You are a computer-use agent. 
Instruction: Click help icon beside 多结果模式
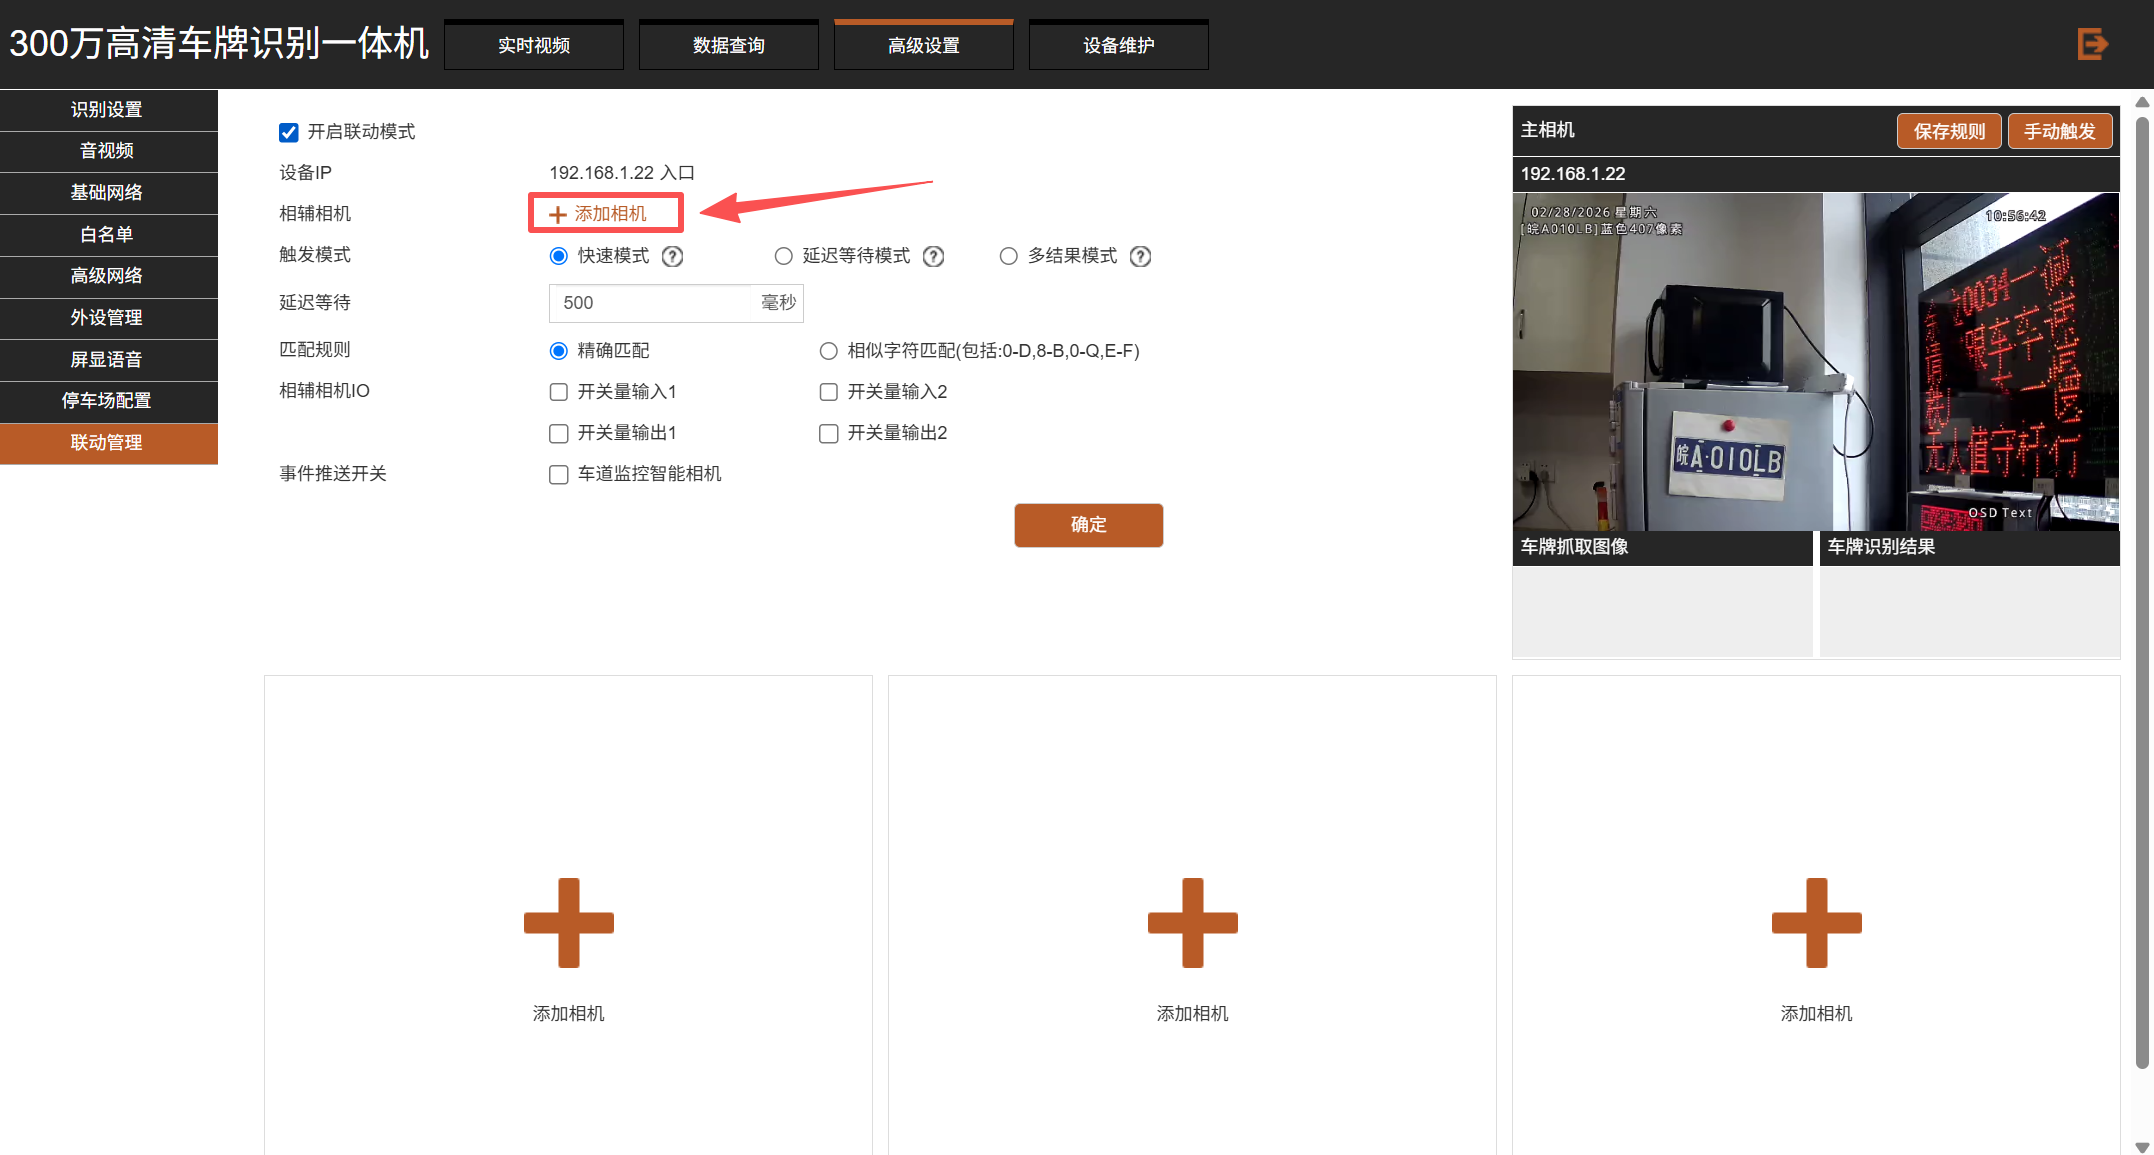click(x=1140, y=256)
